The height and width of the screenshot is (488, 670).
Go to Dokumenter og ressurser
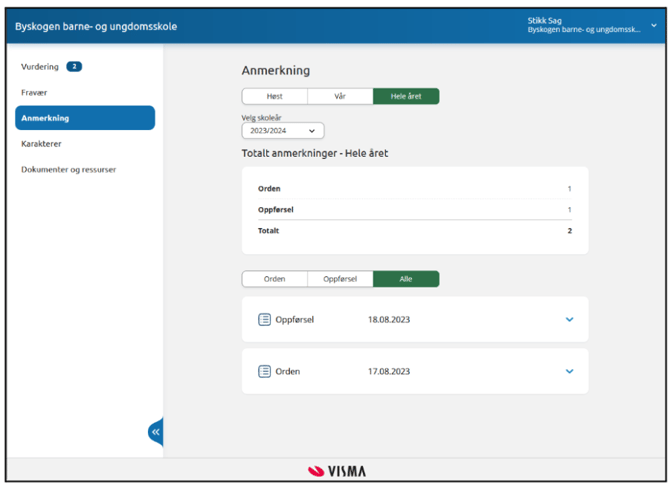pos(69,170)
